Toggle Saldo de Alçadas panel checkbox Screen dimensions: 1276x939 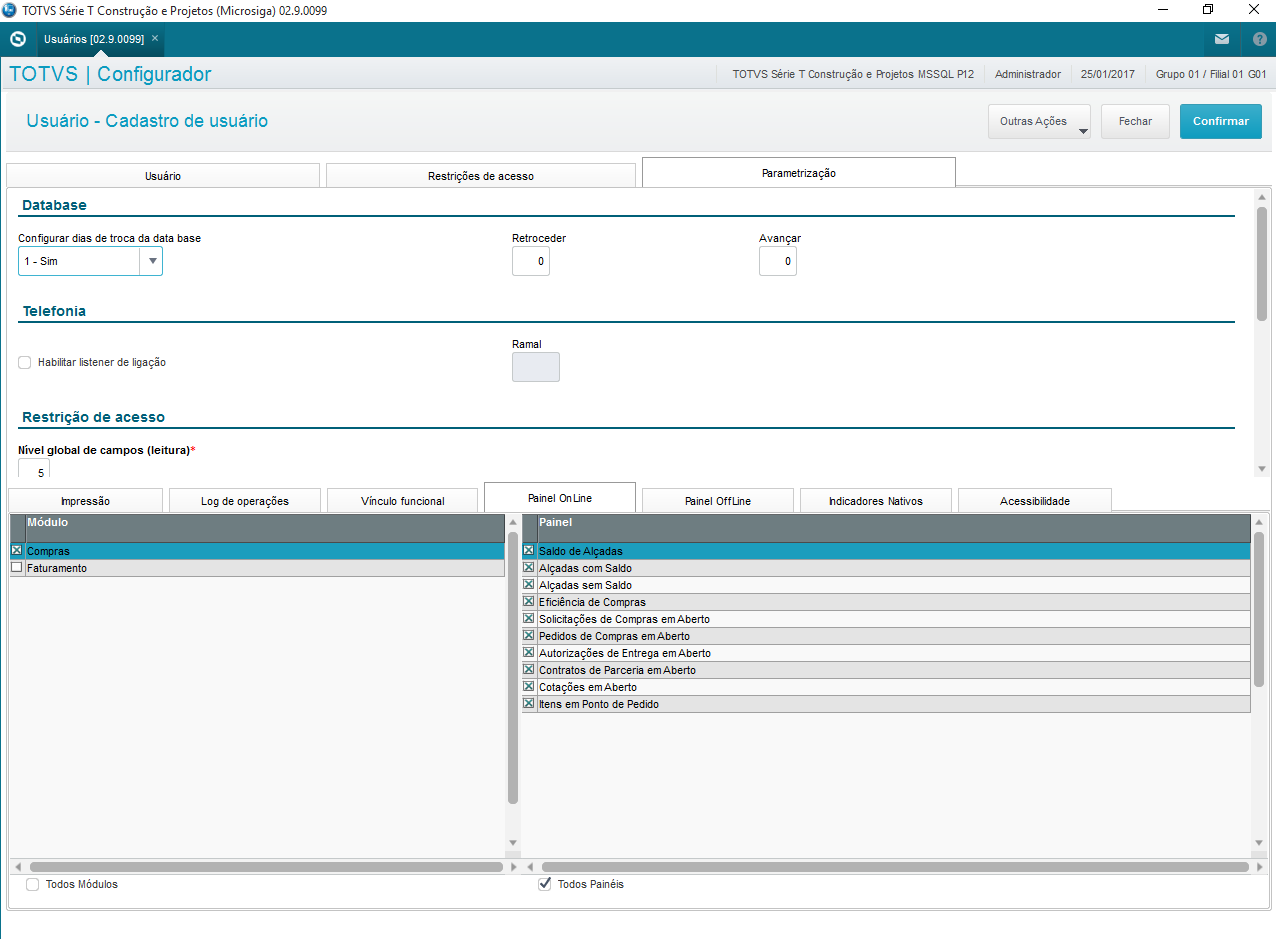click(x=529, y=550)
